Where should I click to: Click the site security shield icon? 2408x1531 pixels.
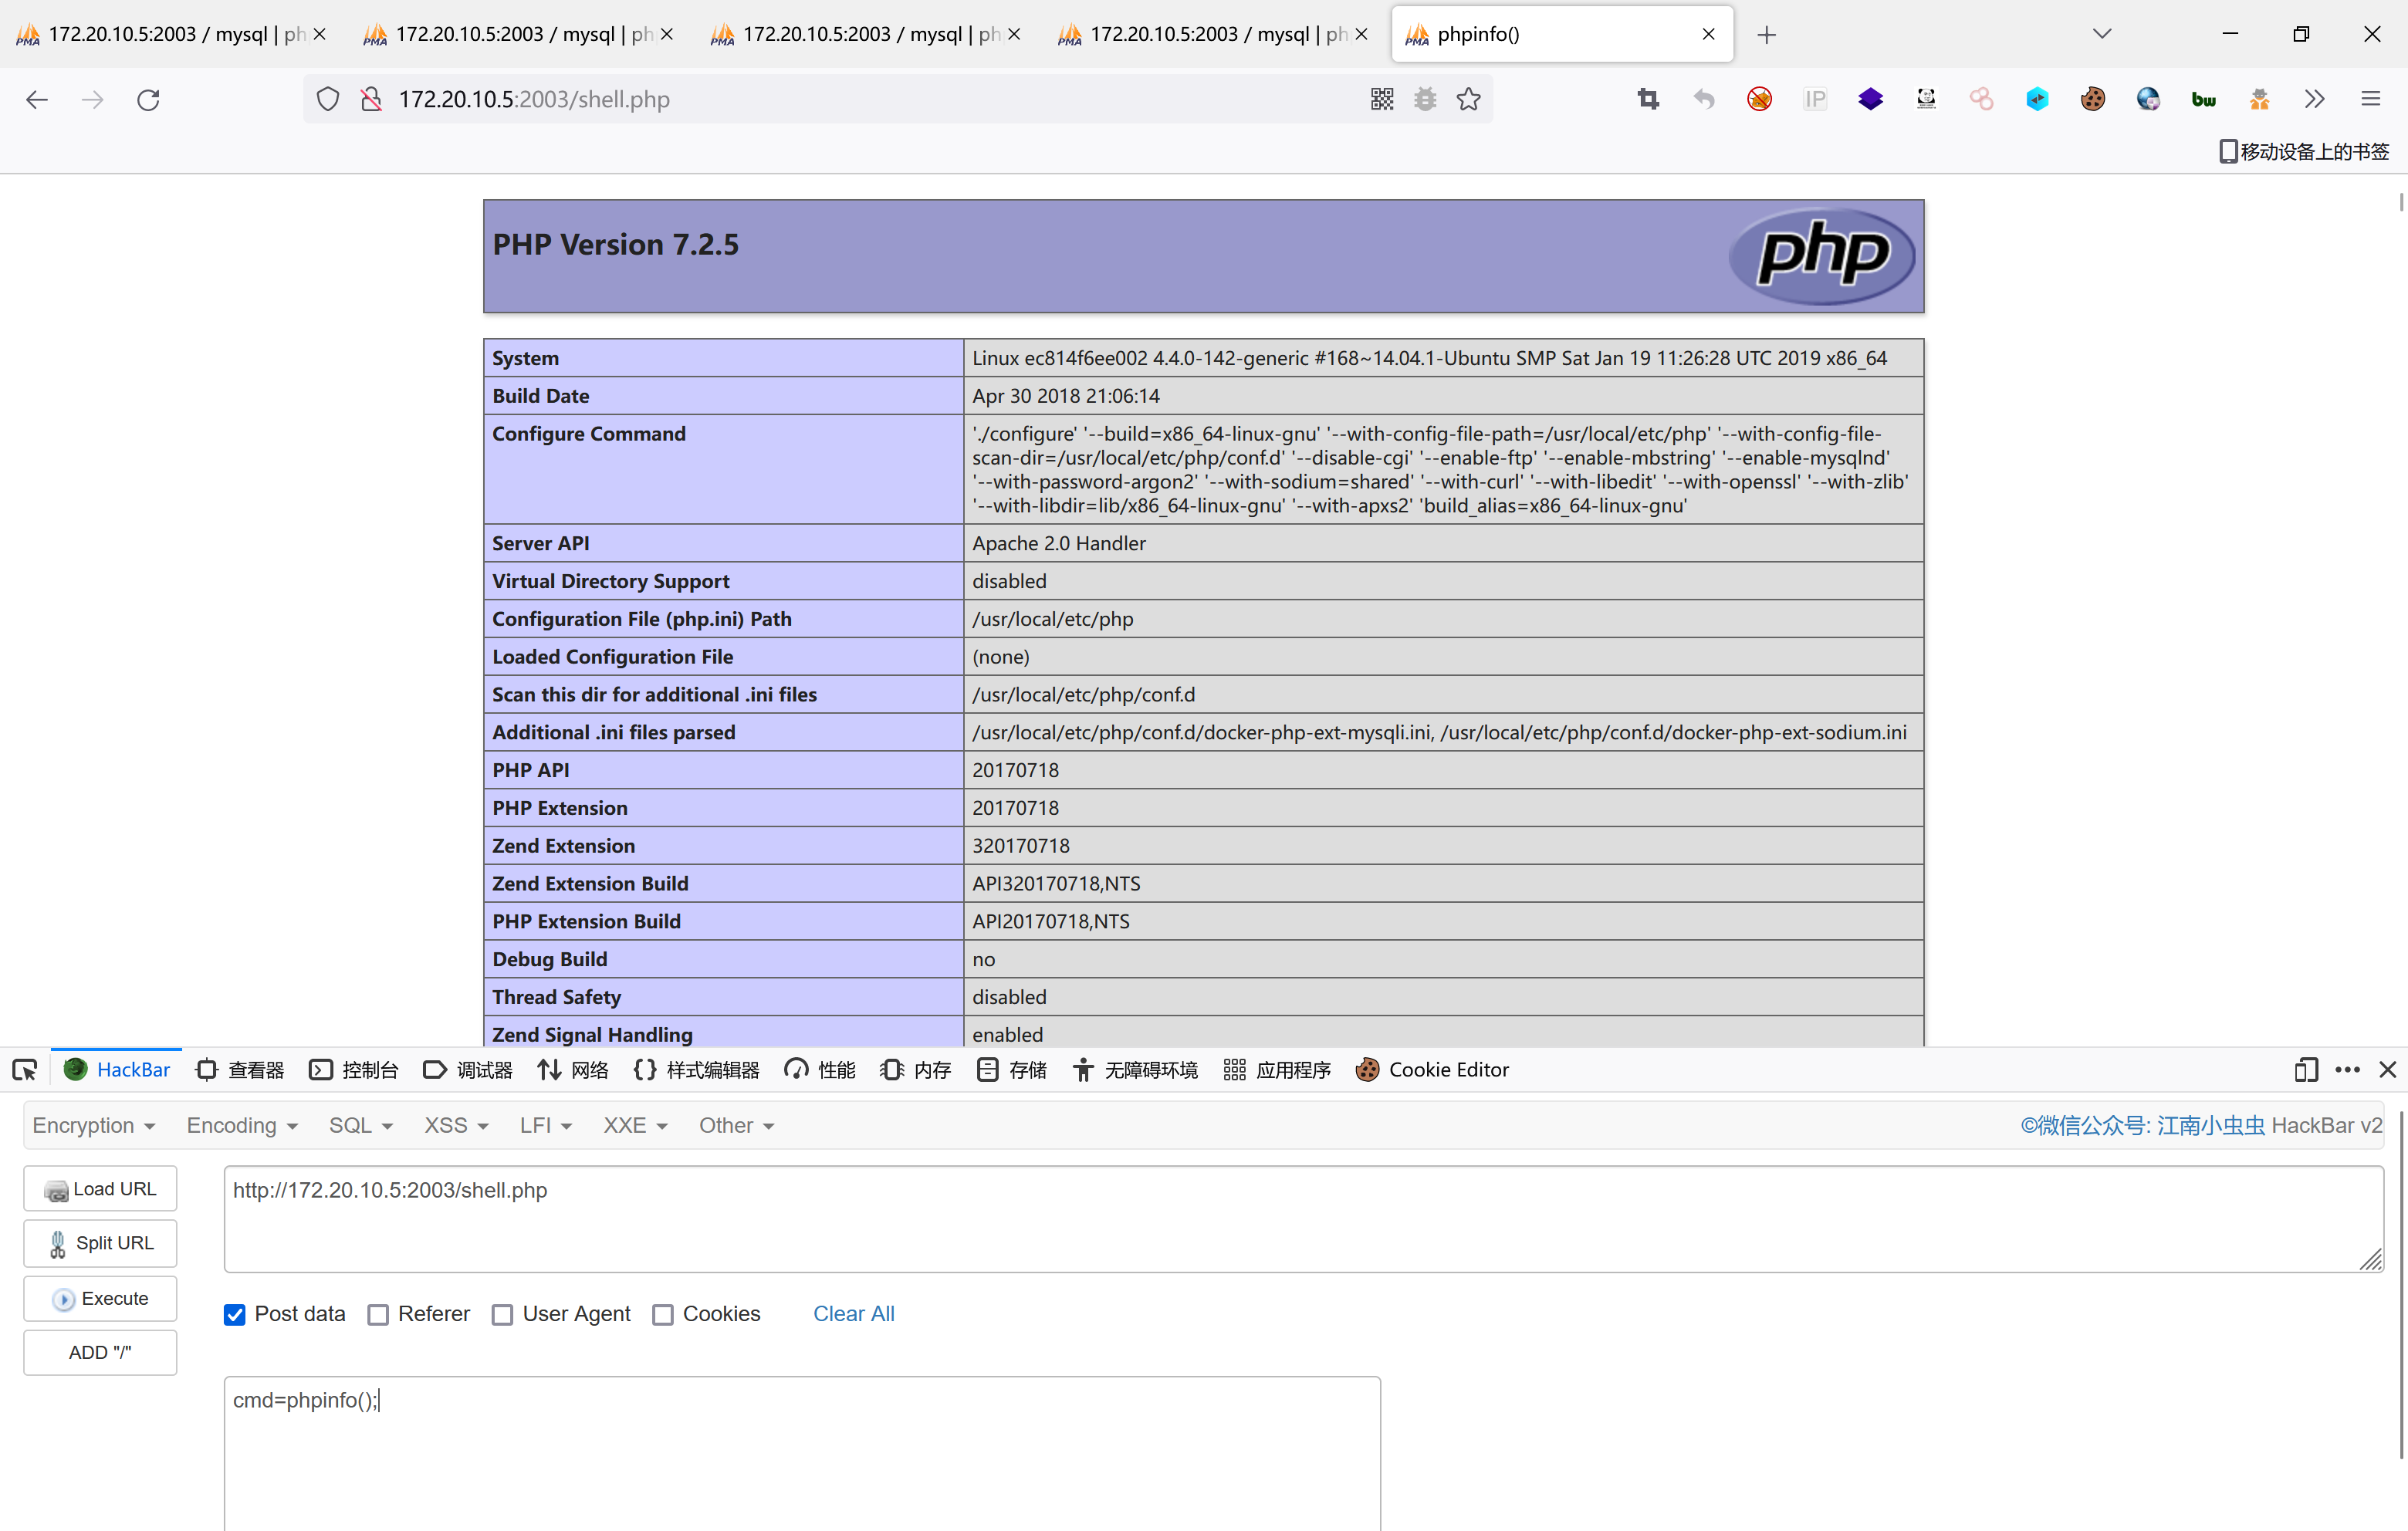pyautogui.click(x=328, y=99)
